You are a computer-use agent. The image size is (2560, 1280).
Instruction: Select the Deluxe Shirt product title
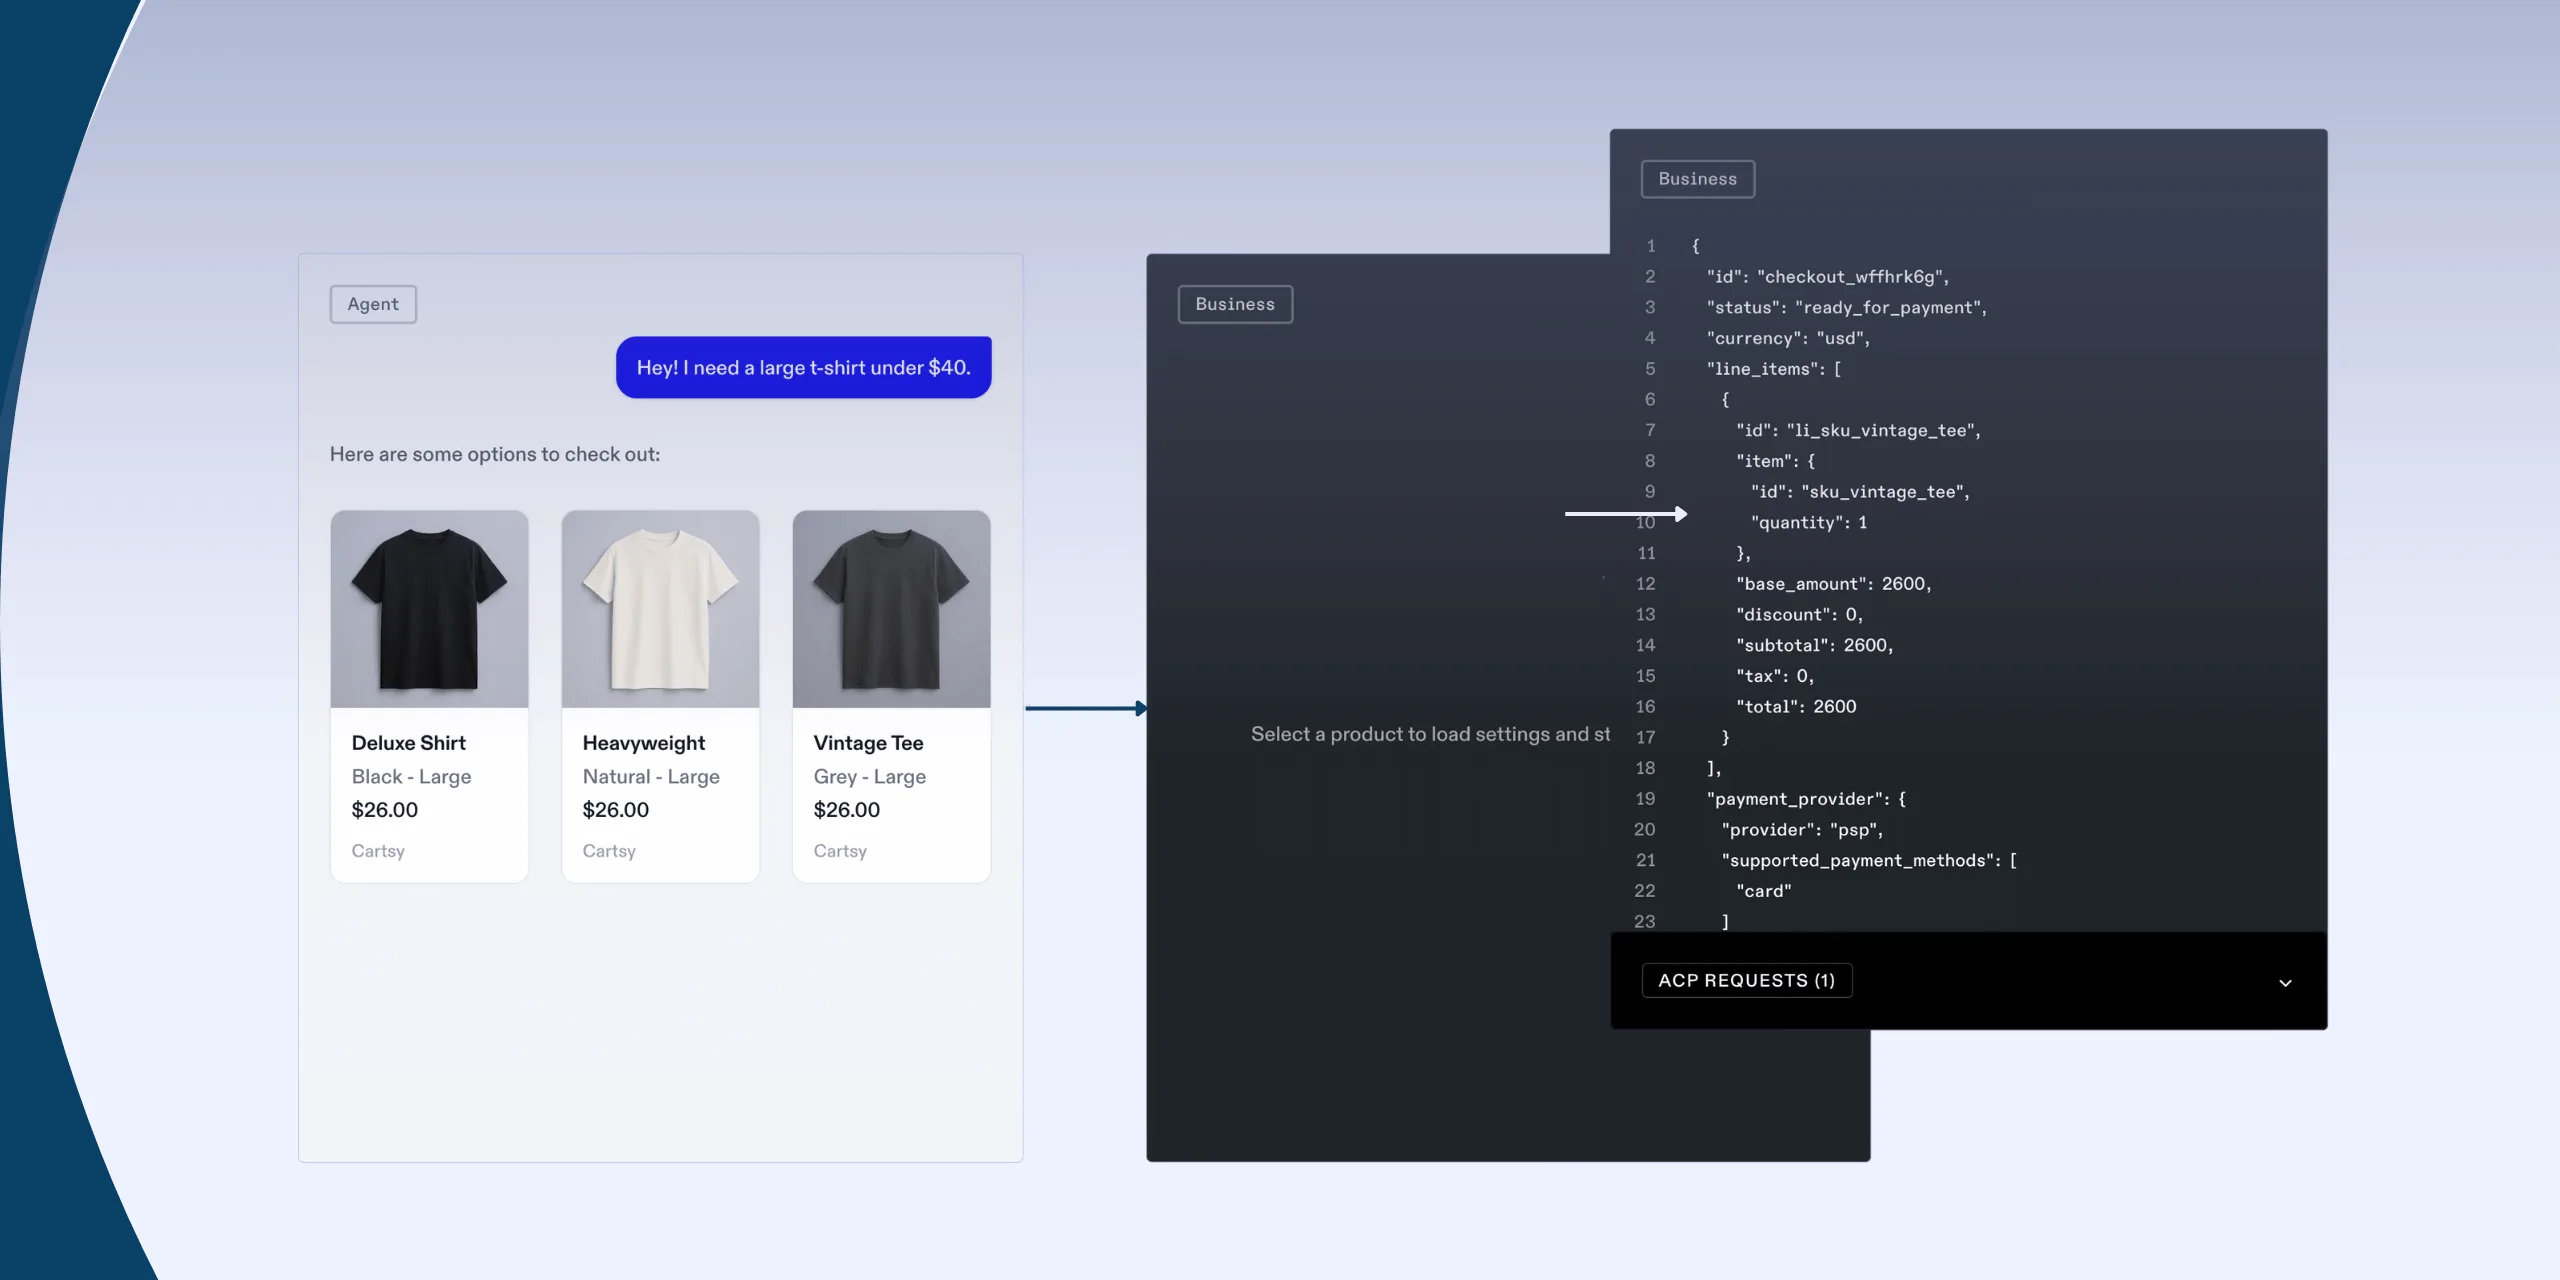(408, 743)
